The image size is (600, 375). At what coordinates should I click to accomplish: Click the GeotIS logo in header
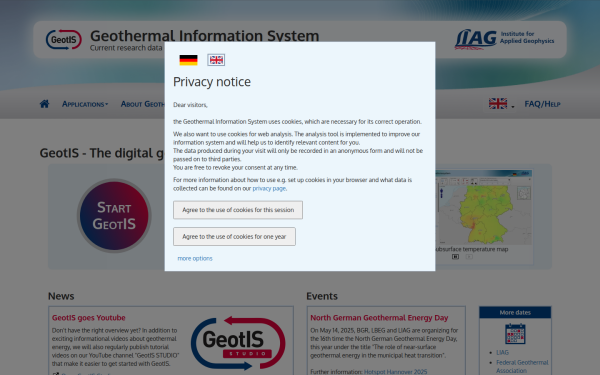64,39
